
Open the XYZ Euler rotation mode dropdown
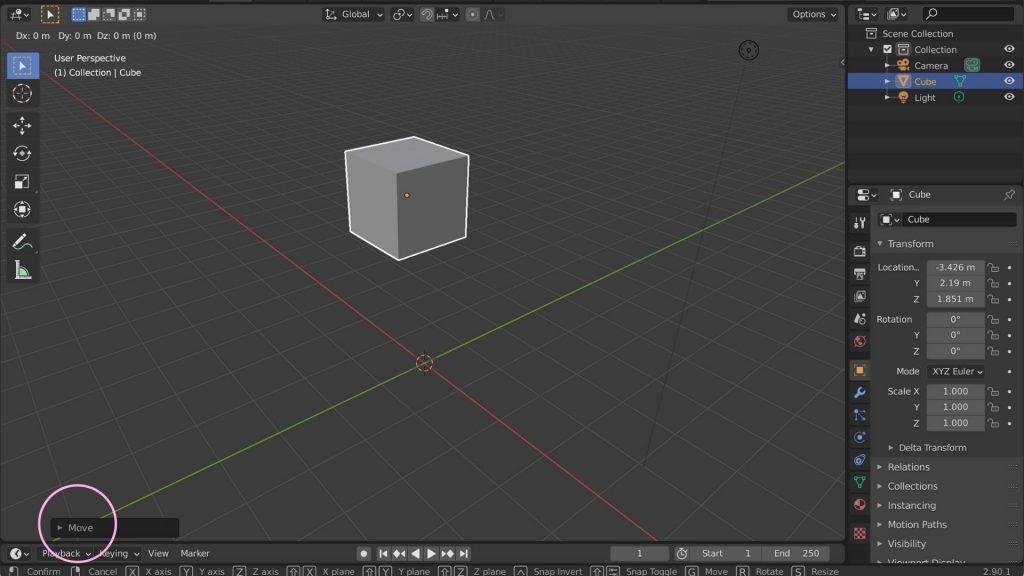coord(956,372)
